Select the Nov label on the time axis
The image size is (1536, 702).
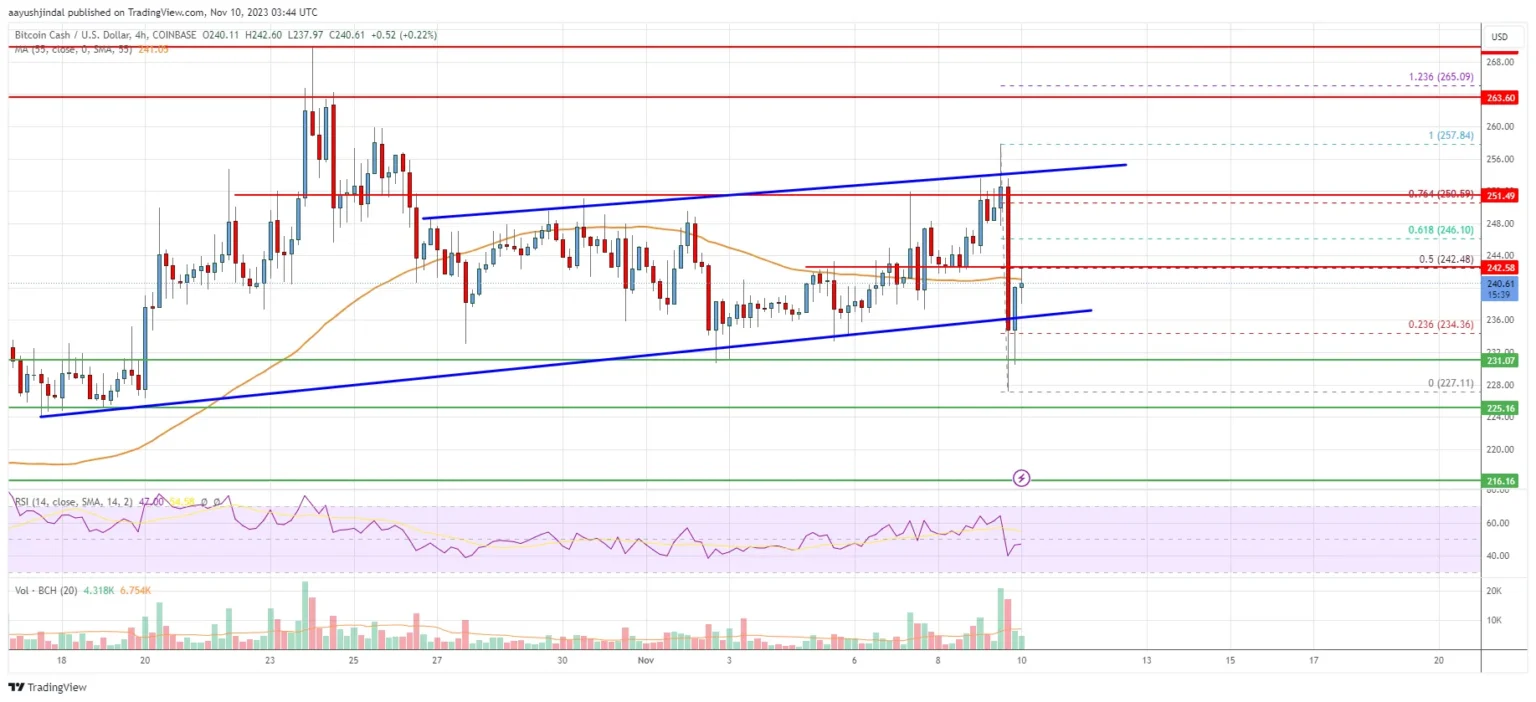(646, 661)
